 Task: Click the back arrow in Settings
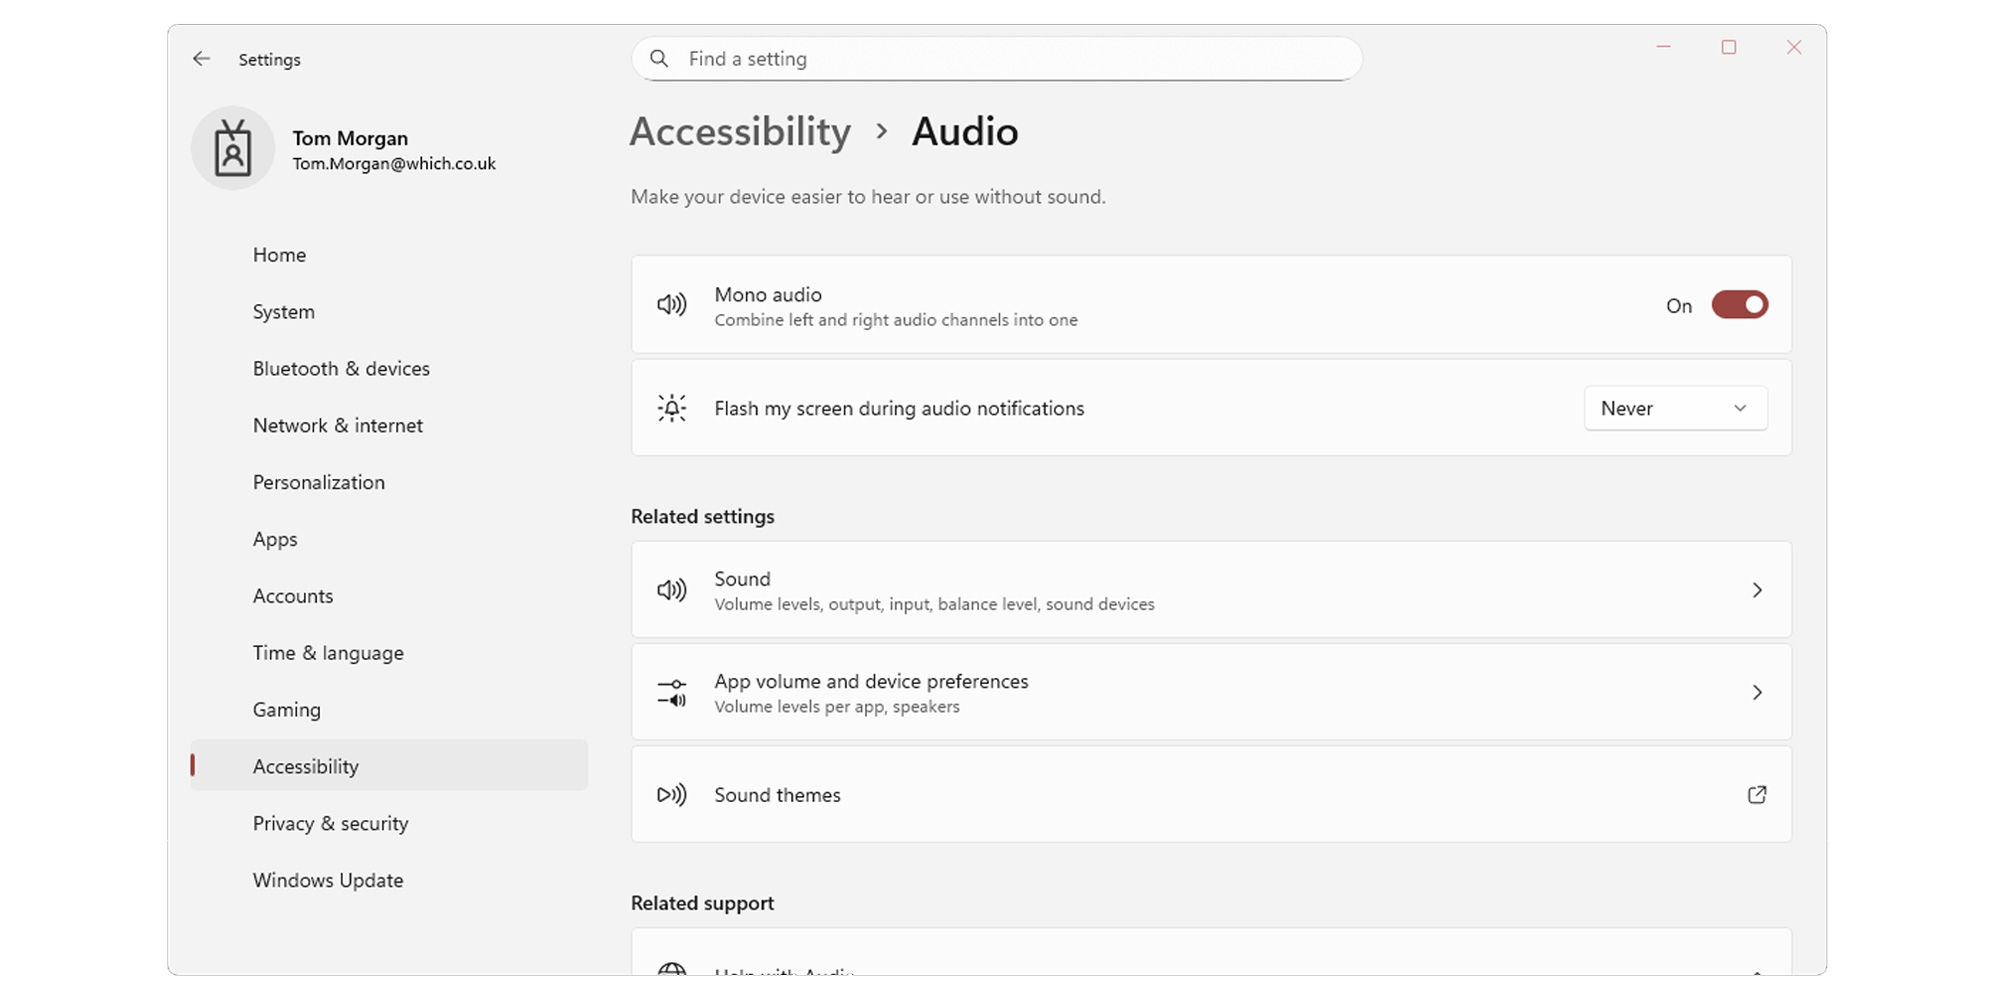[201, 58]
